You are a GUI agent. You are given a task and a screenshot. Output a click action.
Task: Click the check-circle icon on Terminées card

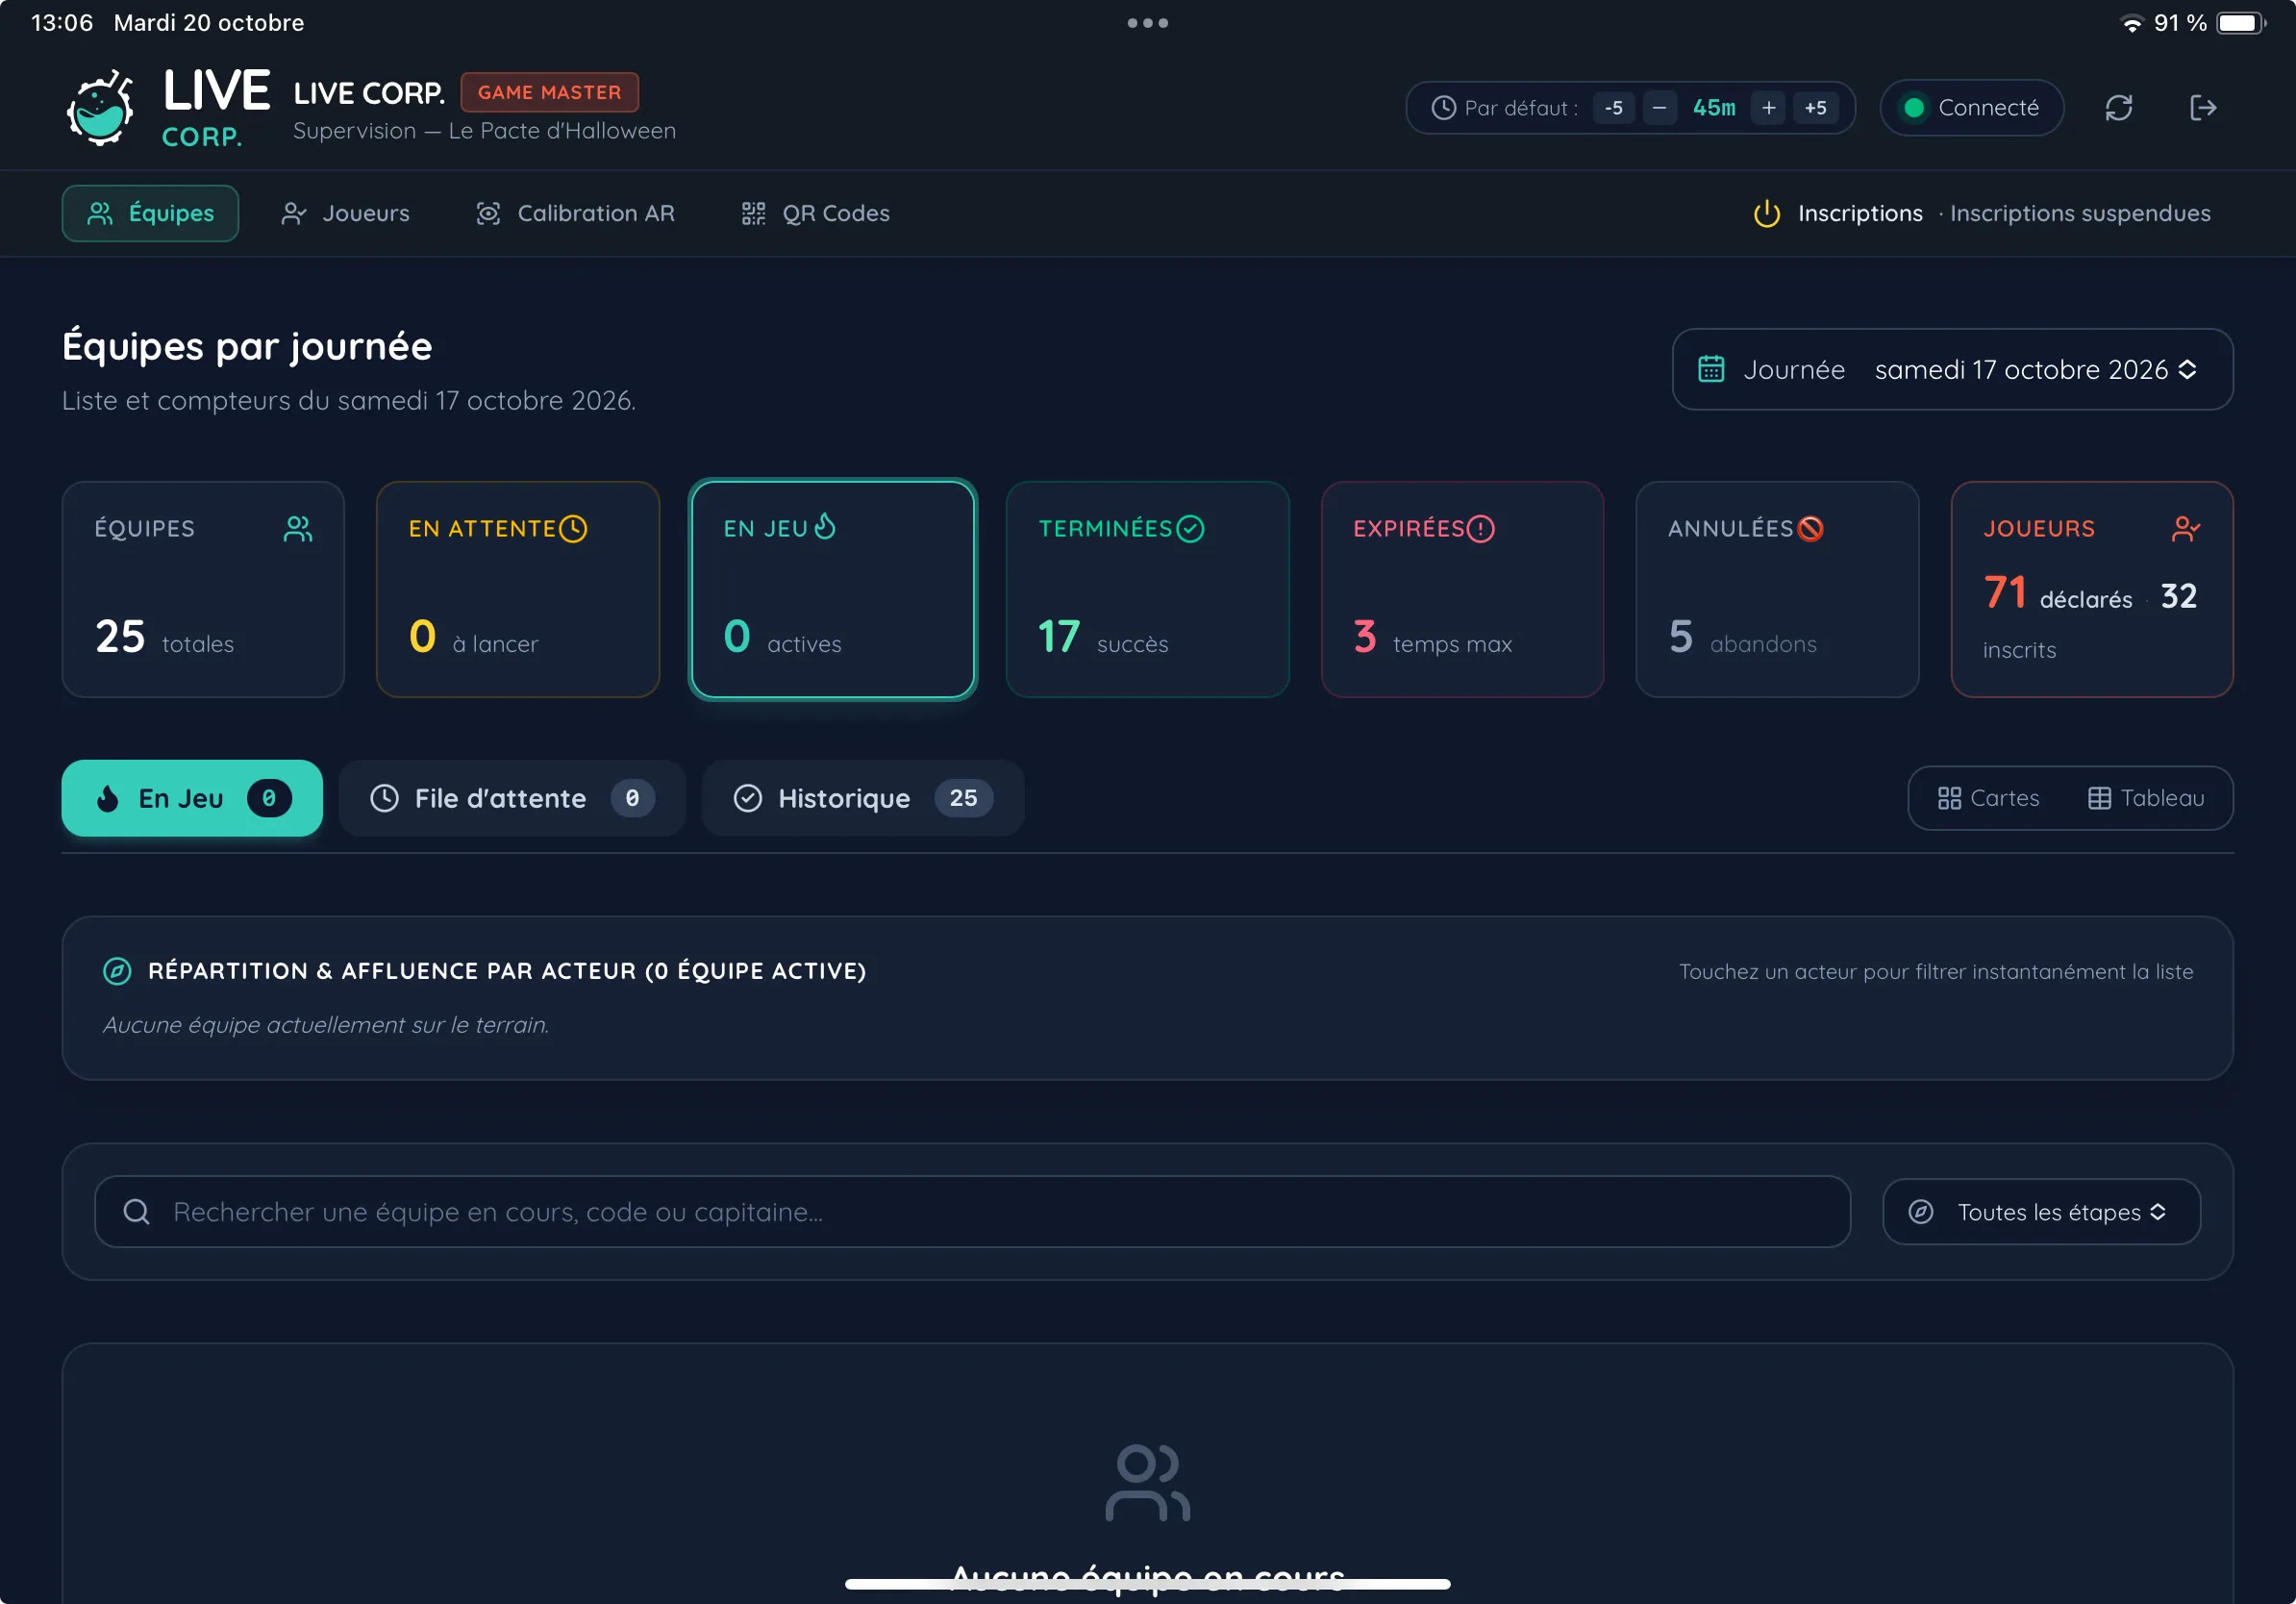click(1190, 529)
